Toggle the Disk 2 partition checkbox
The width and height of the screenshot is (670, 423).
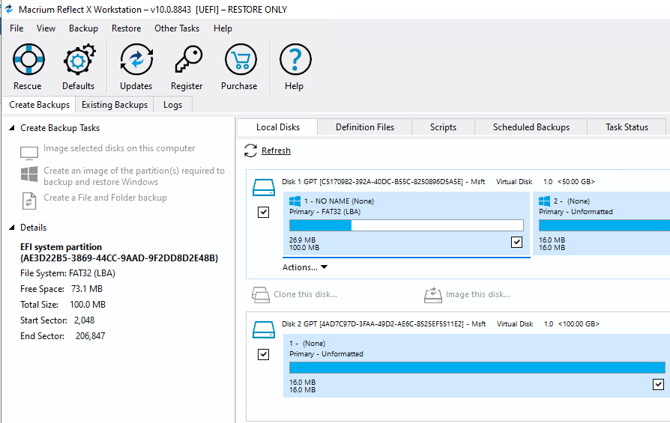657,384
